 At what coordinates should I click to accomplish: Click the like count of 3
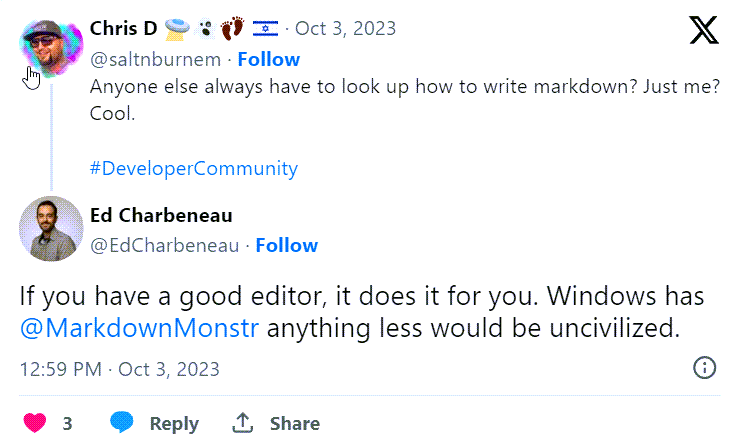coord(67,424)
